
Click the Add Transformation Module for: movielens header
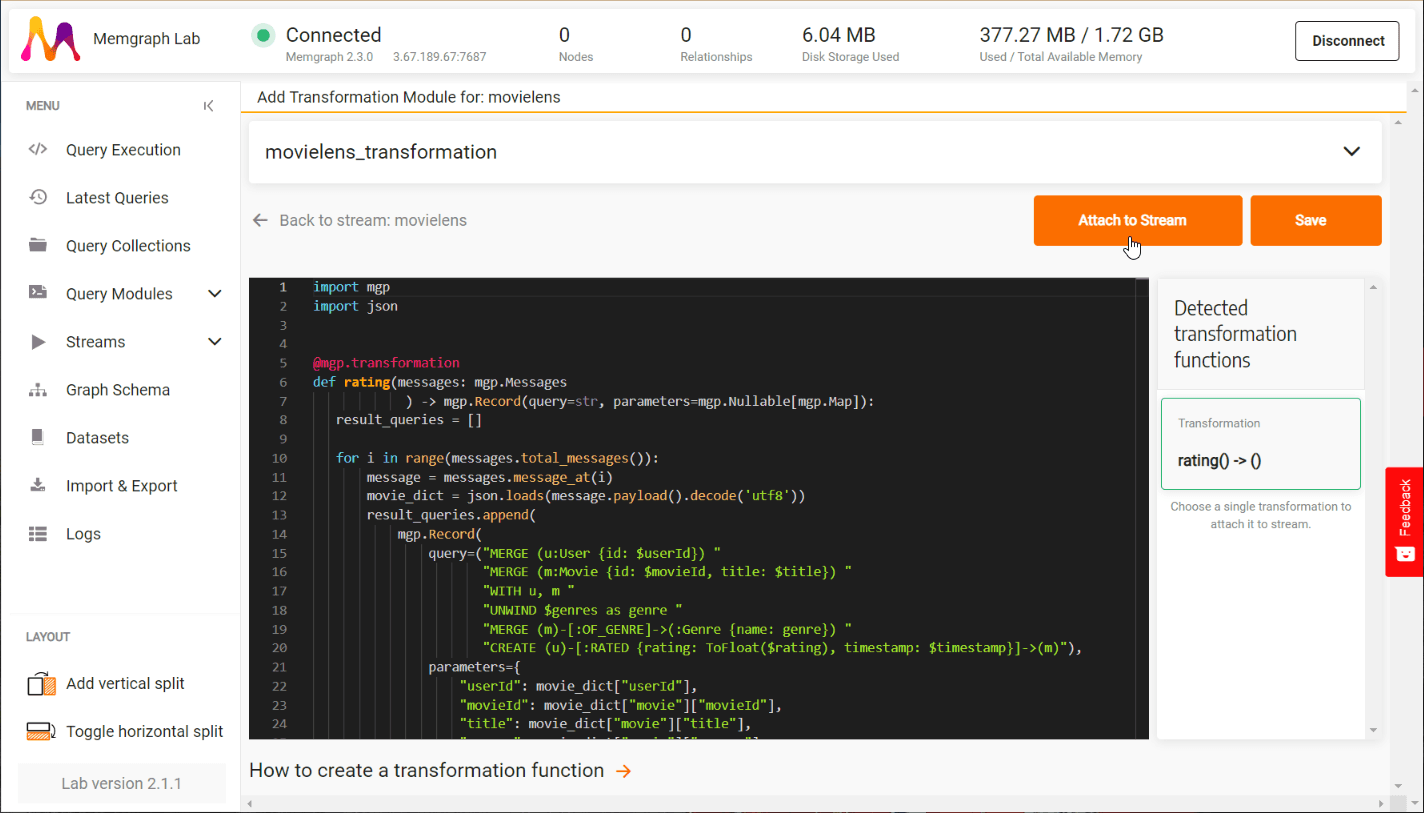(x=409, y=97)
